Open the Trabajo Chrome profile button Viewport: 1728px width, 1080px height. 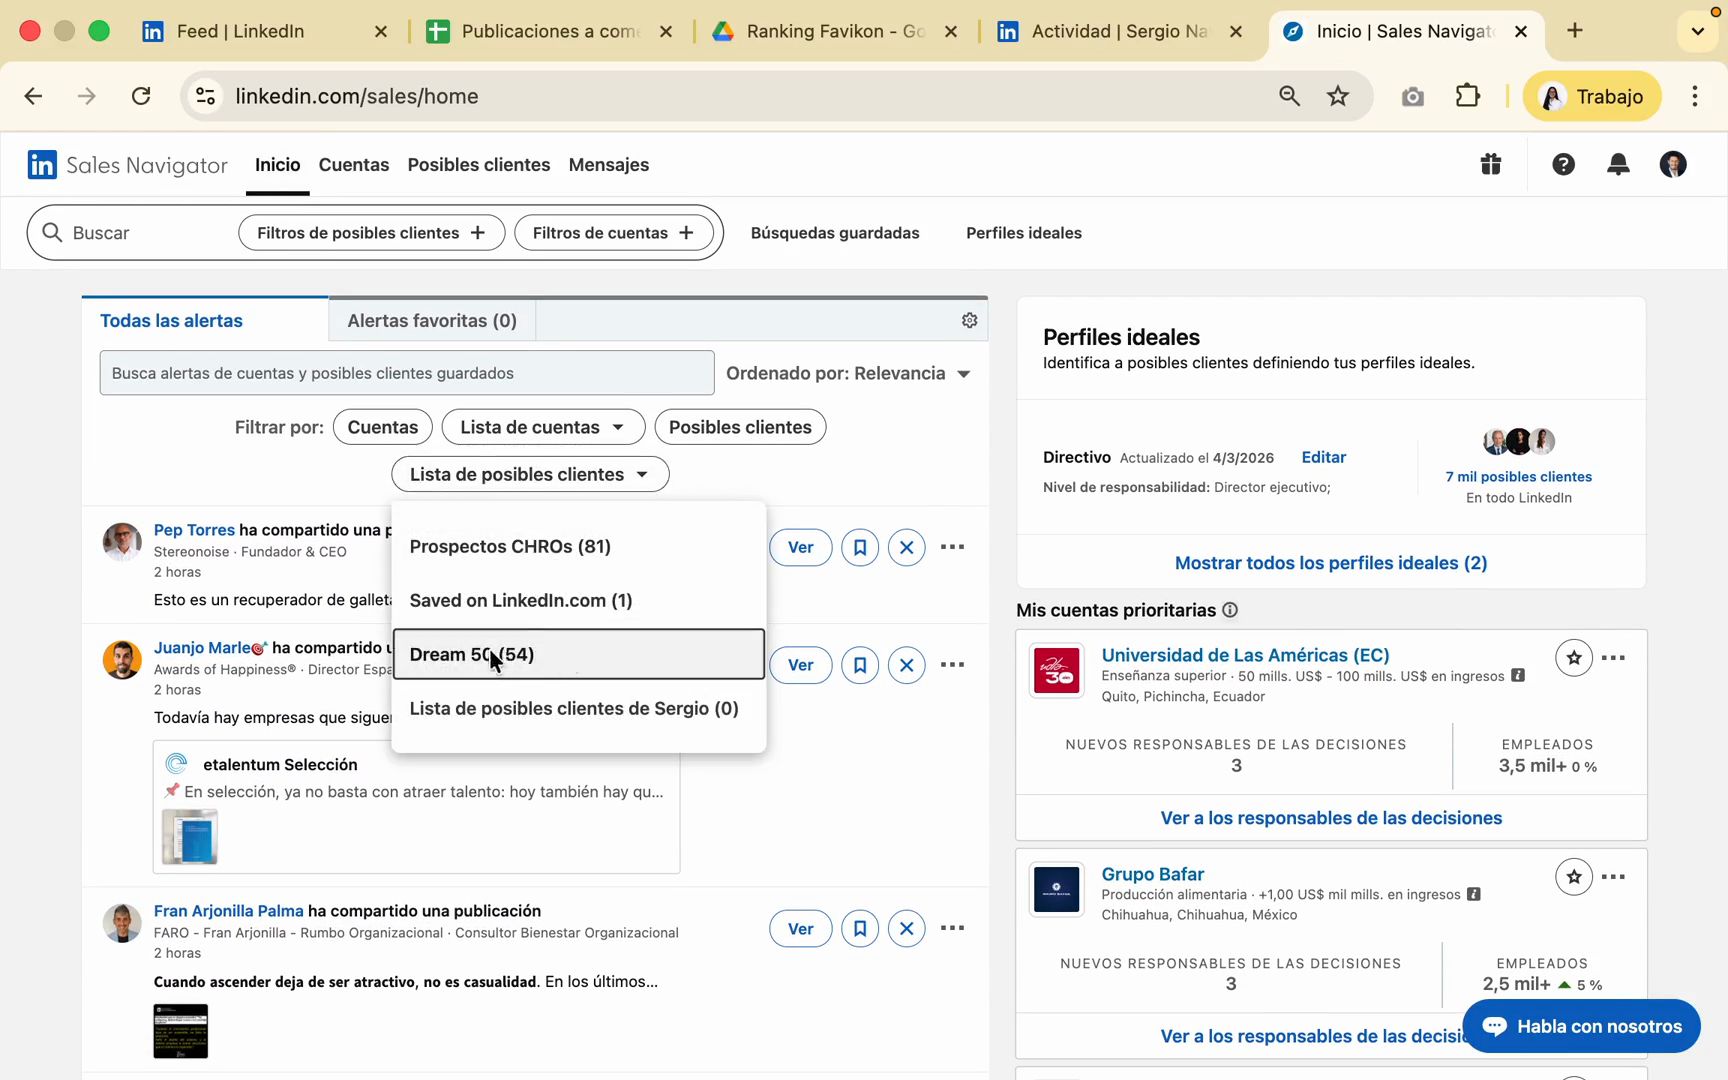click(1592, 96)
